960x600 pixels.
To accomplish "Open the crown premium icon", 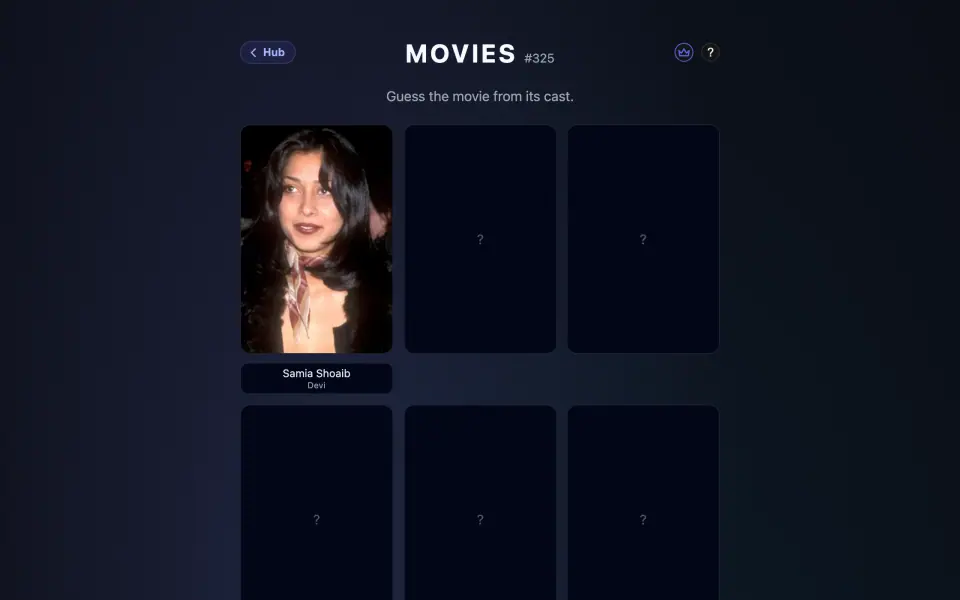I will [x=683, y=53].
